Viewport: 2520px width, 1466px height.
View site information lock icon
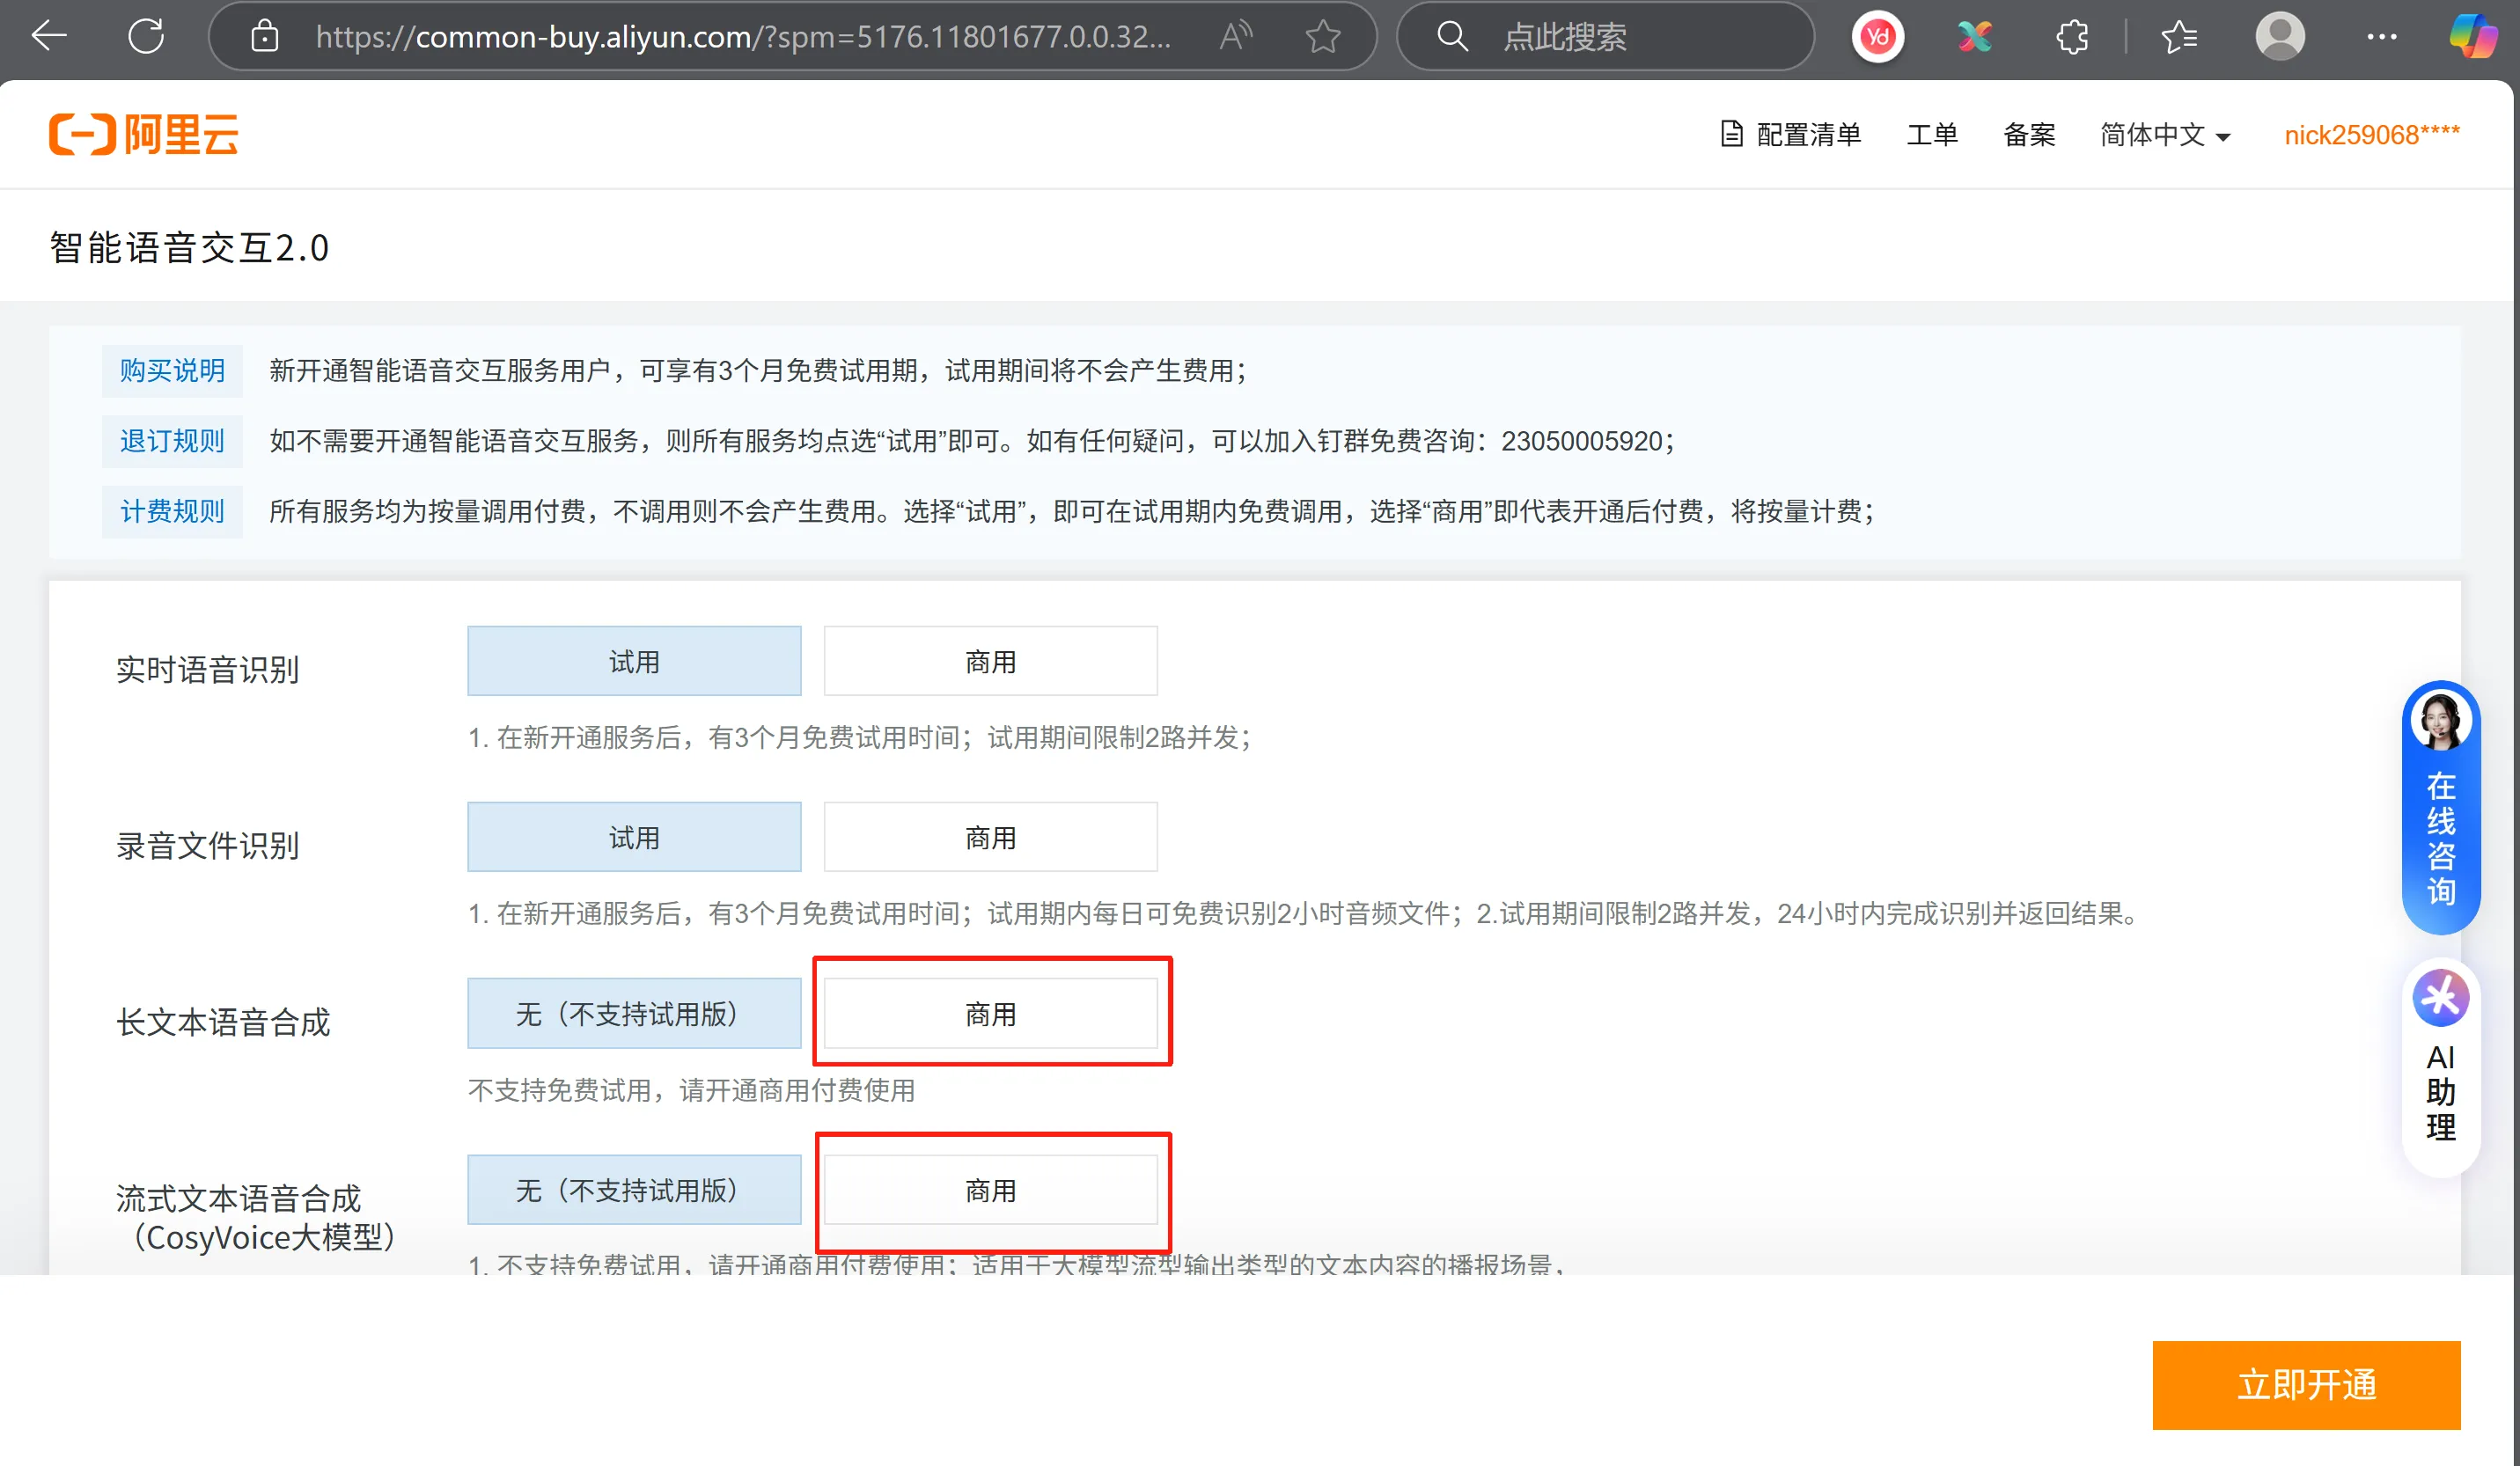pyautogui.click(x=264, y=37)
